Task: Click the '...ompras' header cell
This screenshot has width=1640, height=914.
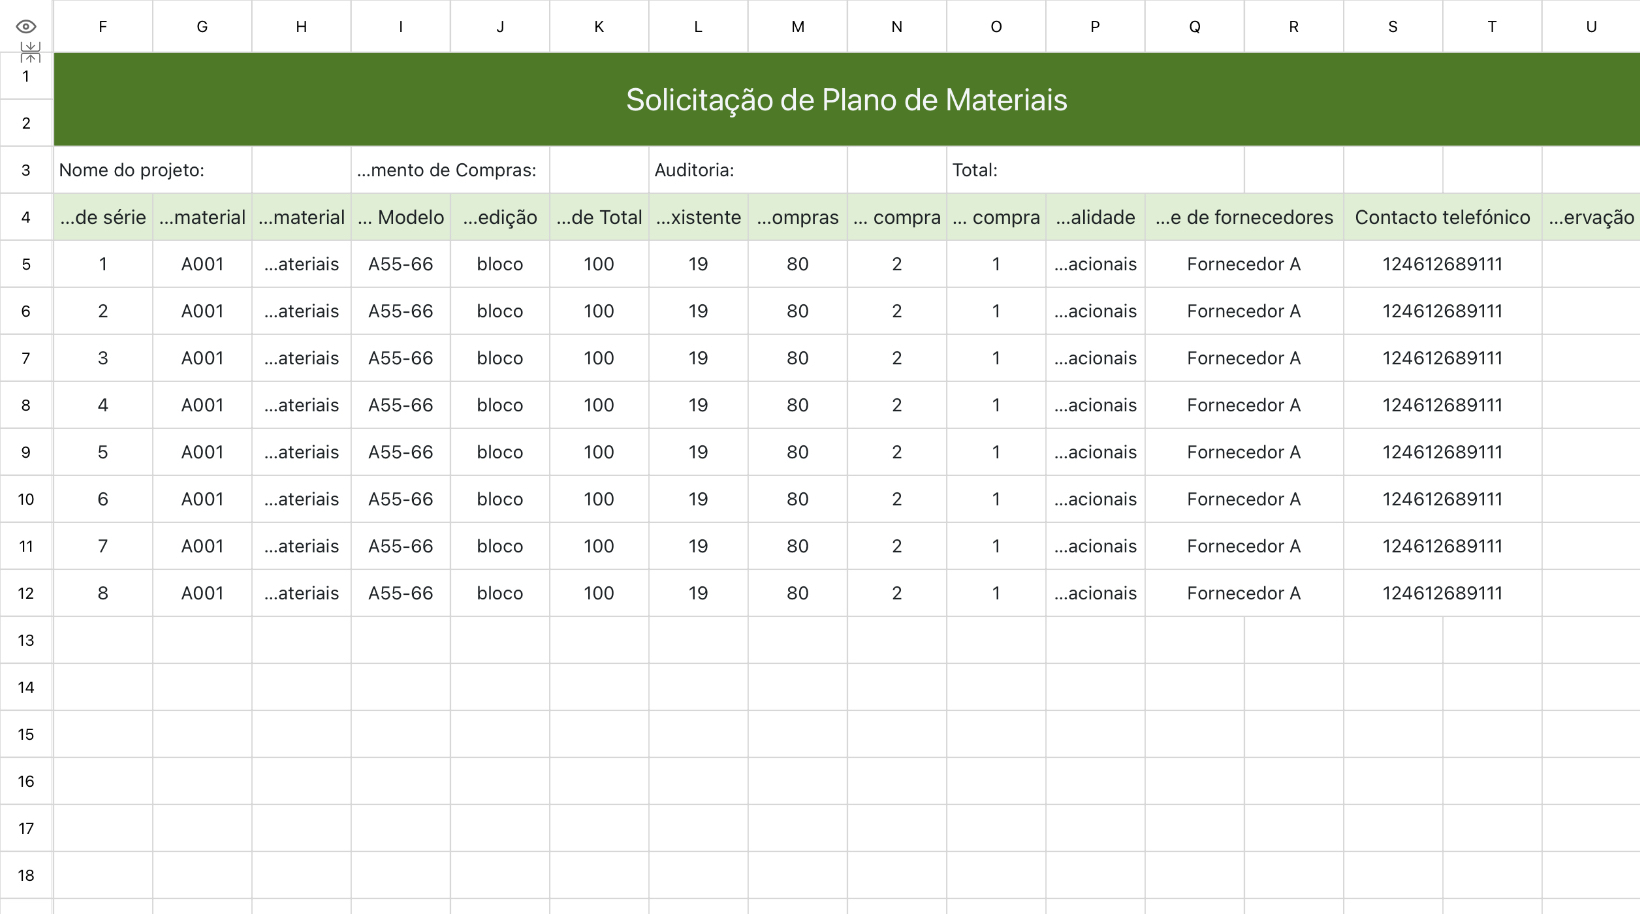Action: pos(798,217)
